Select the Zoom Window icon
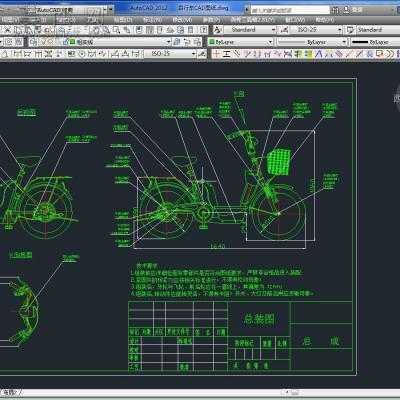This screenshot has width=400, height=400. [116, 30]
